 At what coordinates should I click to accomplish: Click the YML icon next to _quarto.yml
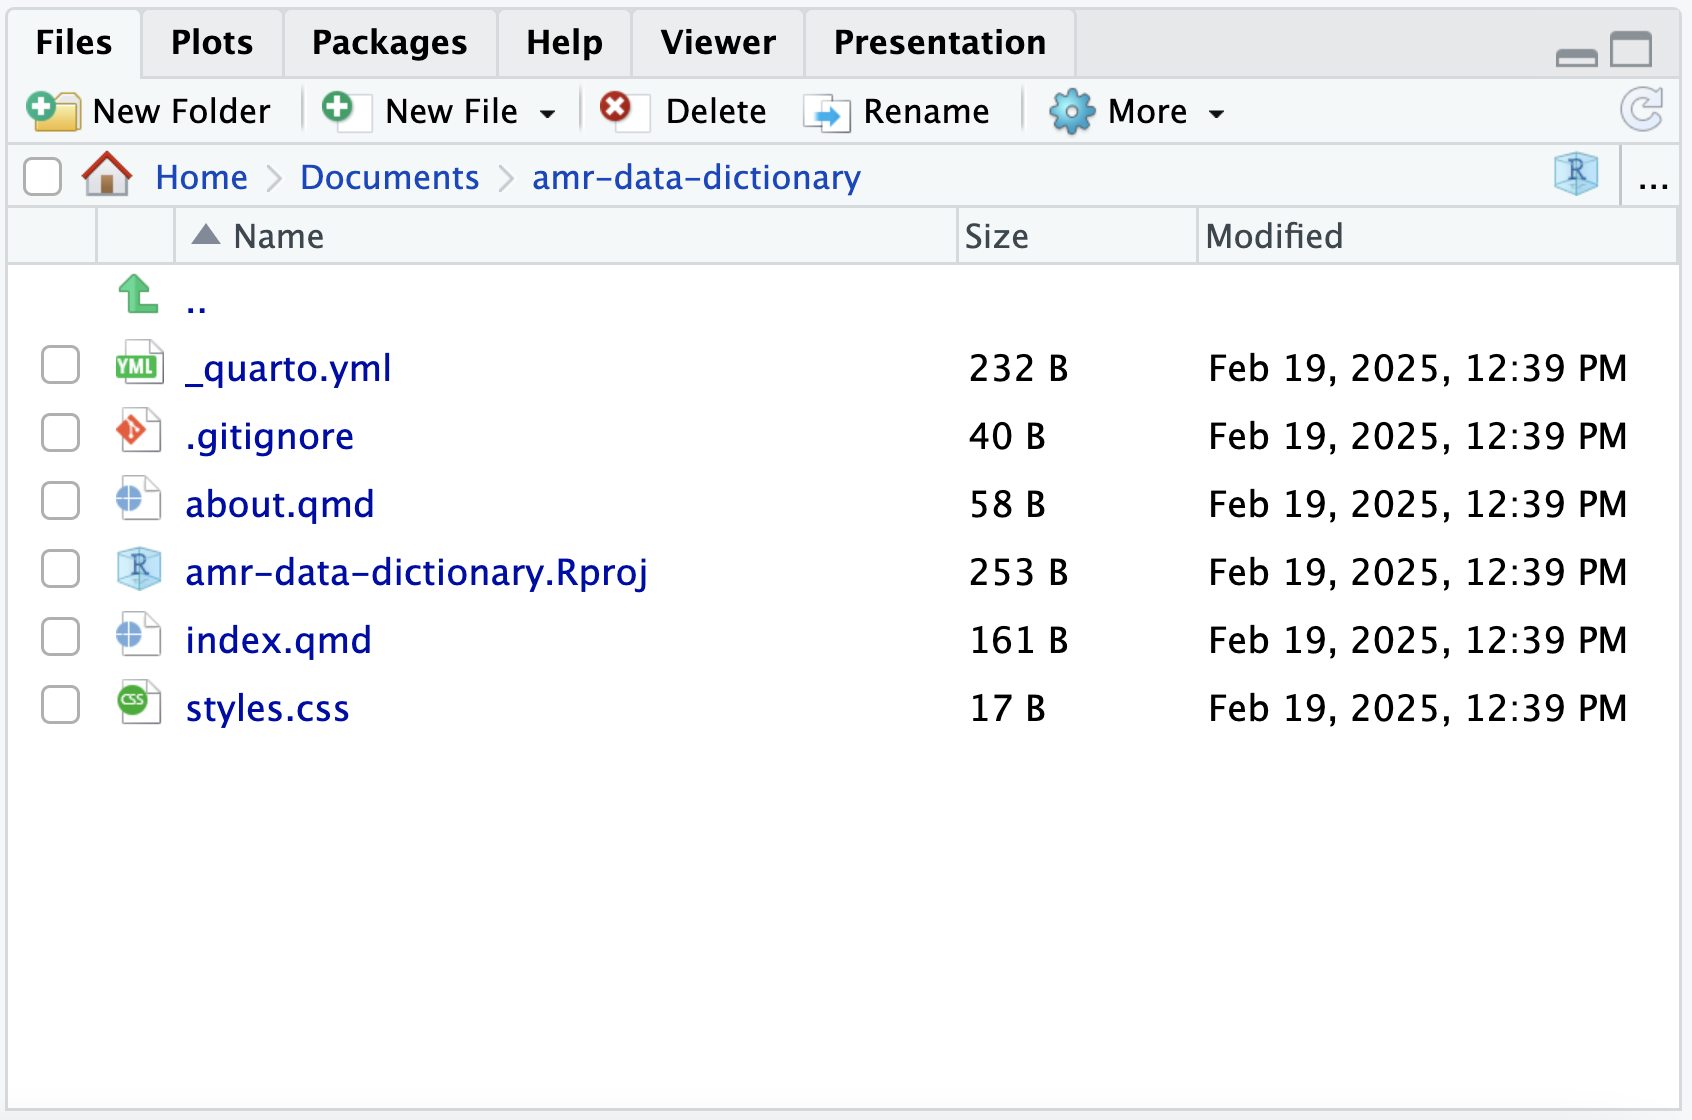(x=138, y=364)
